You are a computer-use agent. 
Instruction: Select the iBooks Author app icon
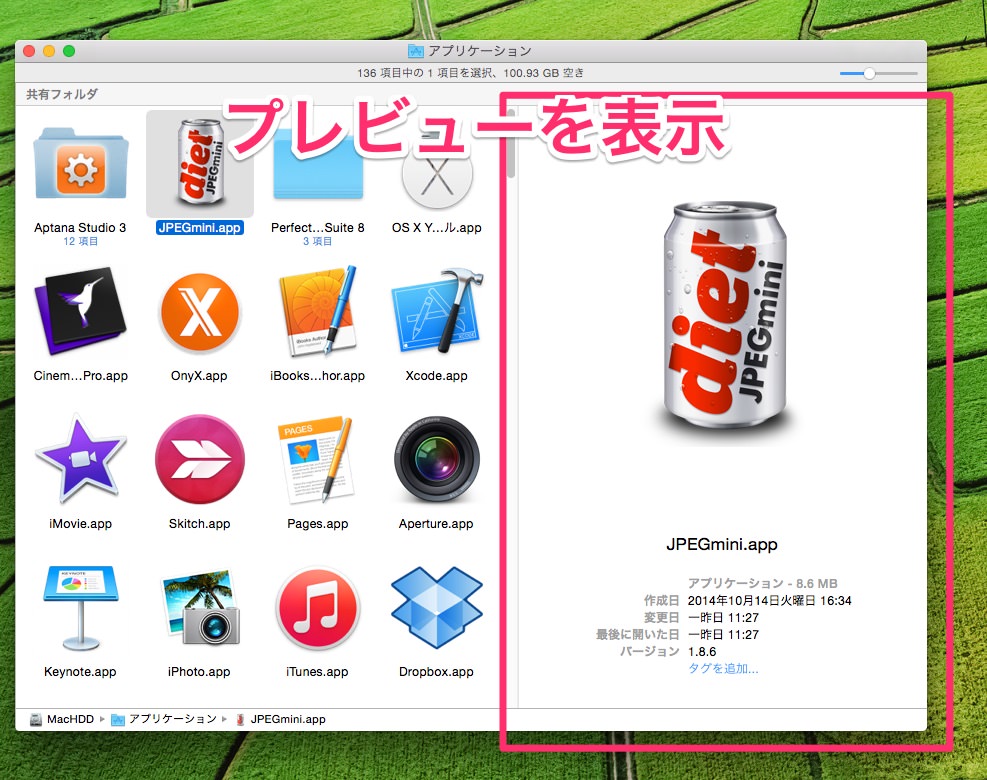318,310
